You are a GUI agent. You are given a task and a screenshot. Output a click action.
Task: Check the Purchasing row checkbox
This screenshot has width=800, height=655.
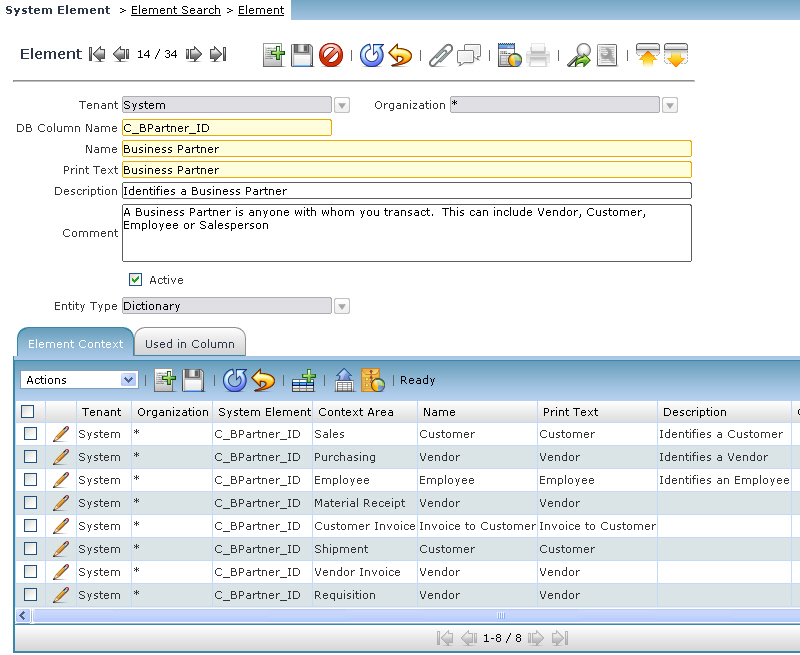tap(30, 457)
